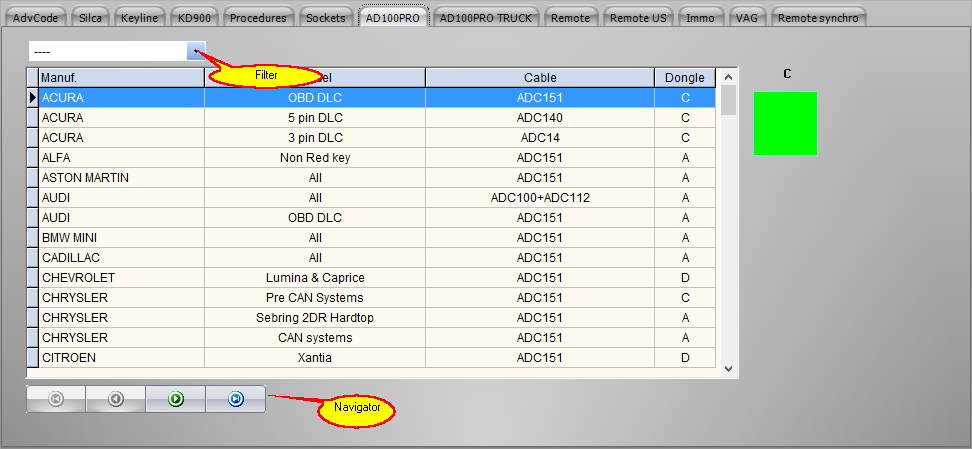The height and width of the screenshot is (449, 972).
Task: Click the Cable column header
Action: (x=540, y=78)
